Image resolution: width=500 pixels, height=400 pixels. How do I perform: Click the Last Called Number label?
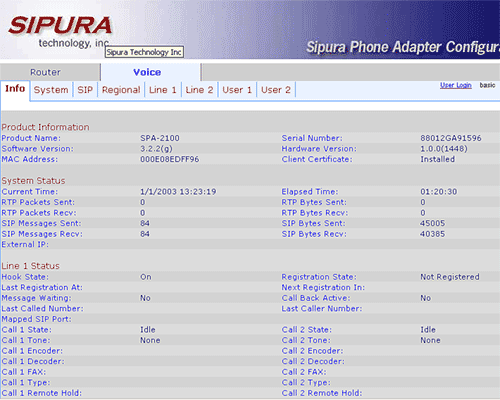(x=42, y=309)
